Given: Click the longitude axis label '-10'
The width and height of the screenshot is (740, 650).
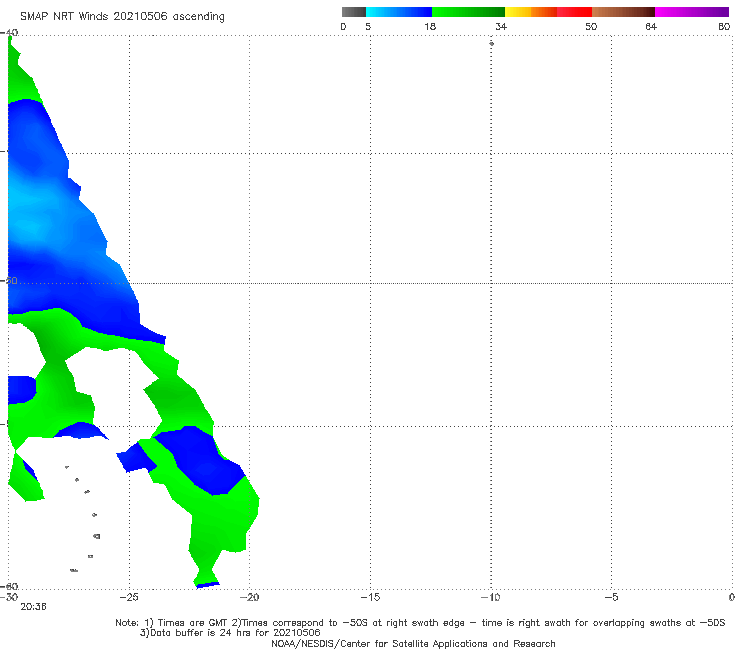Looking at the screenshot, I should pyautogui.click(x=490, y=597).
